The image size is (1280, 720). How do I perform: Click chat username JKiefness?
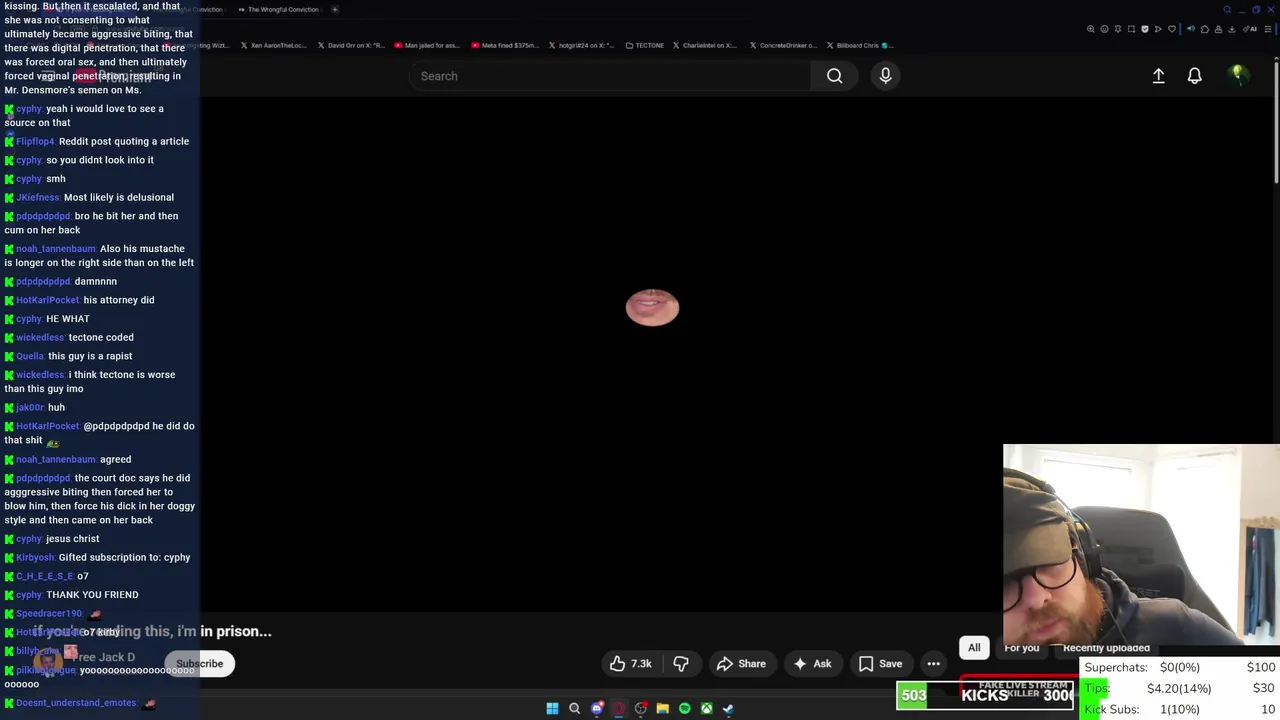click(38, 197)
